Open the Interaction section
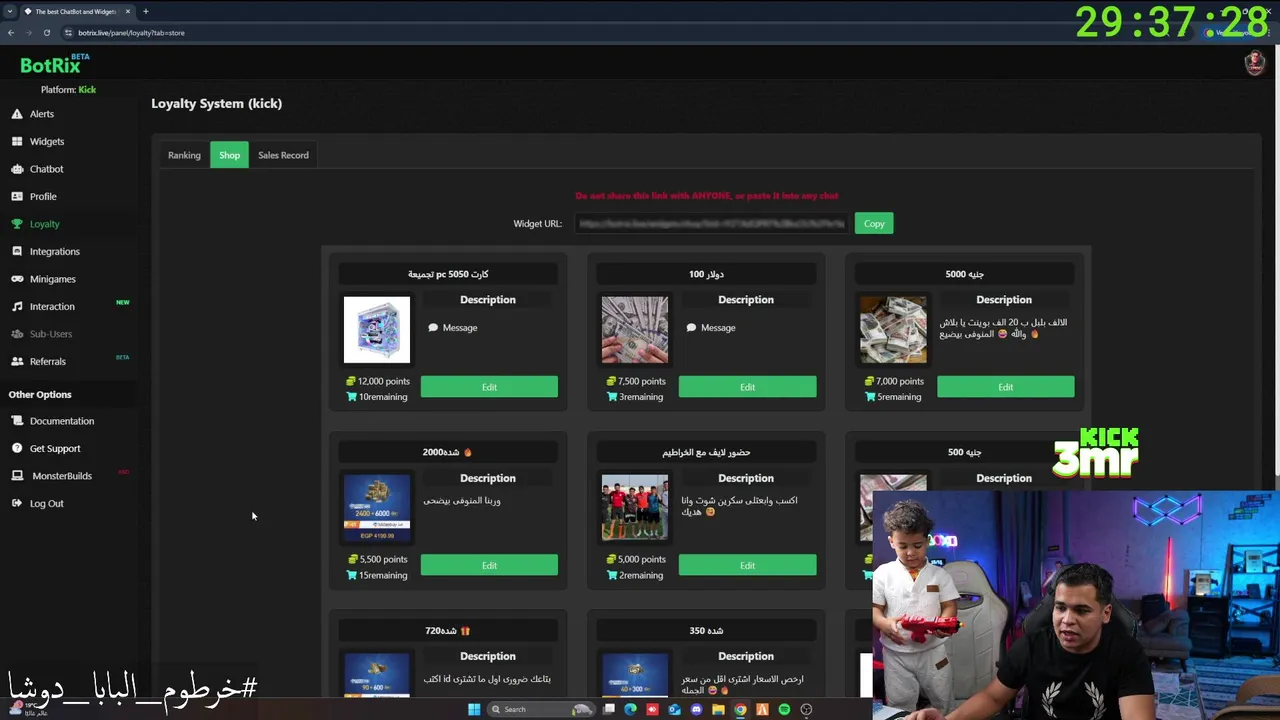 52,306
